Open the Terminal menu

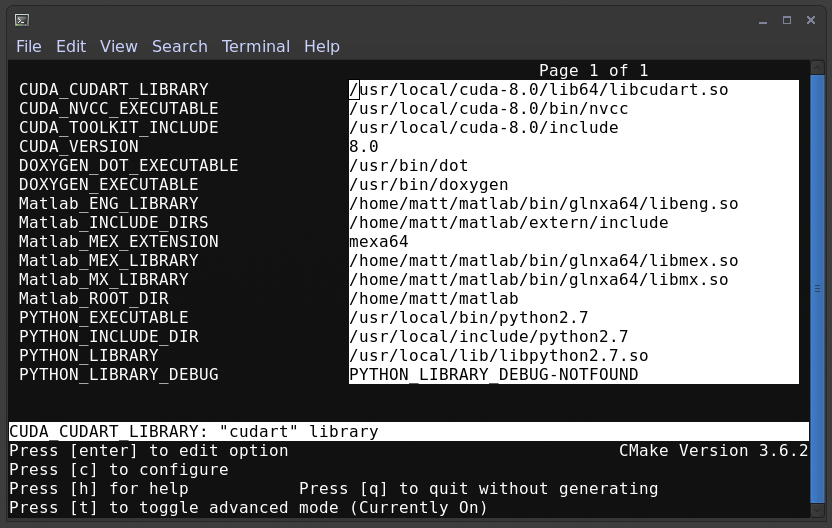256,47
